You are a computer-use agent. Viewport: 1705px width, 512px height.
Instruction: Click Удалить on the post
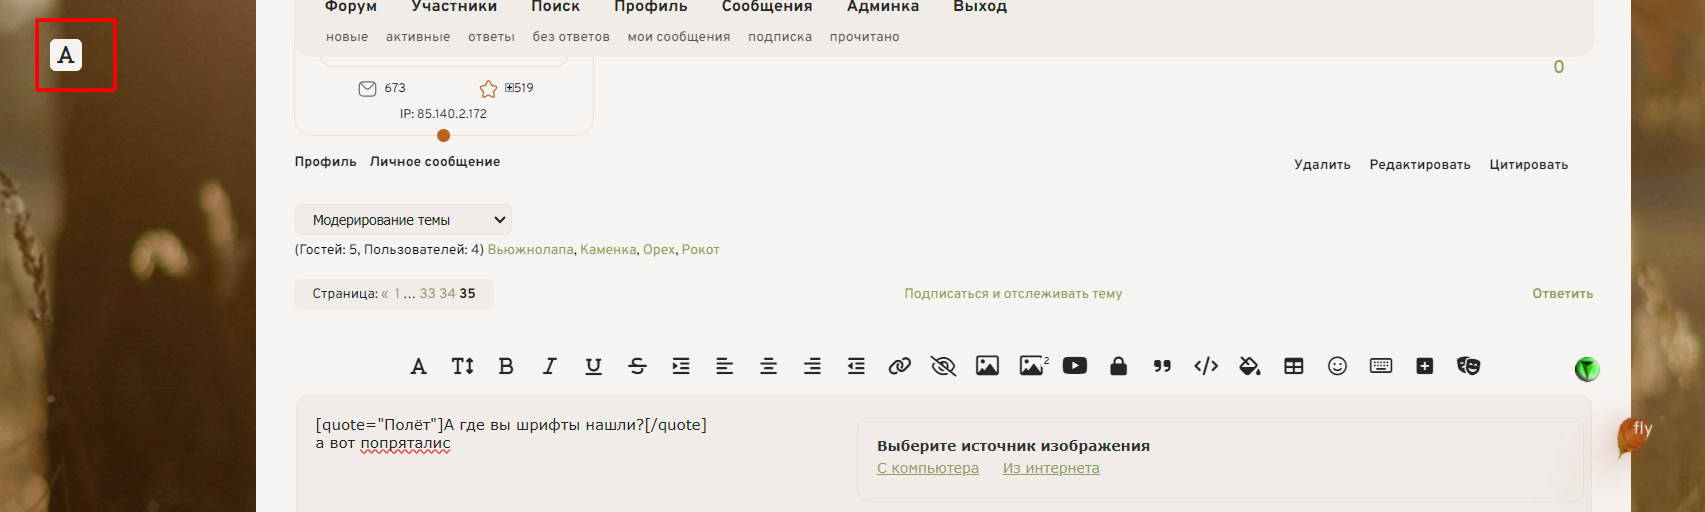pos(1322,165)
